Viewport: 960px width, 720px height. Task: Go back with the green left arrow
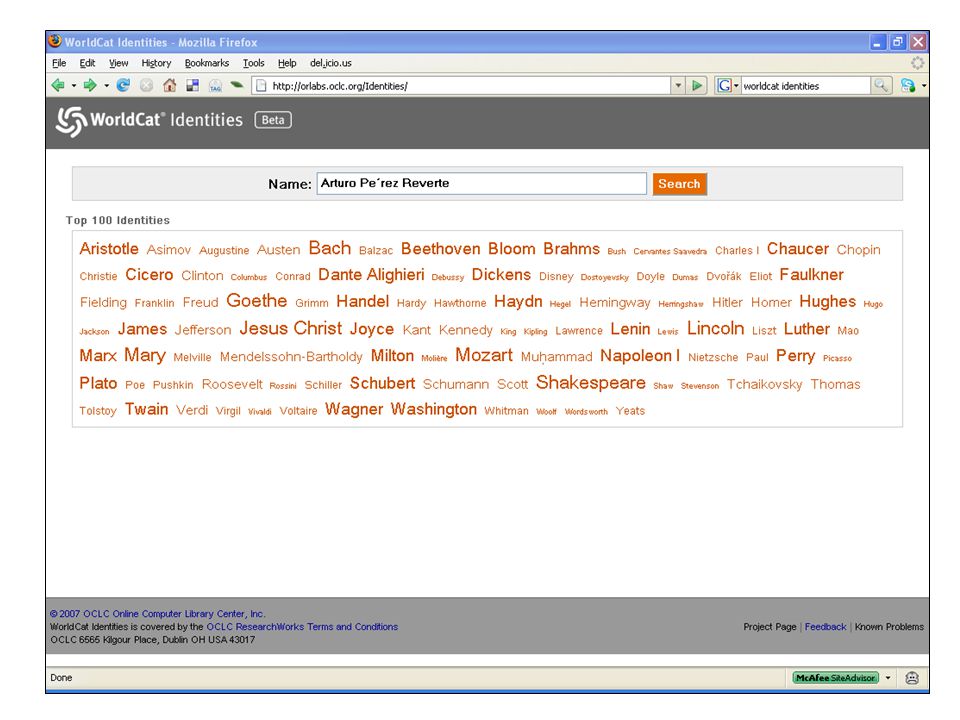point(58,86)
